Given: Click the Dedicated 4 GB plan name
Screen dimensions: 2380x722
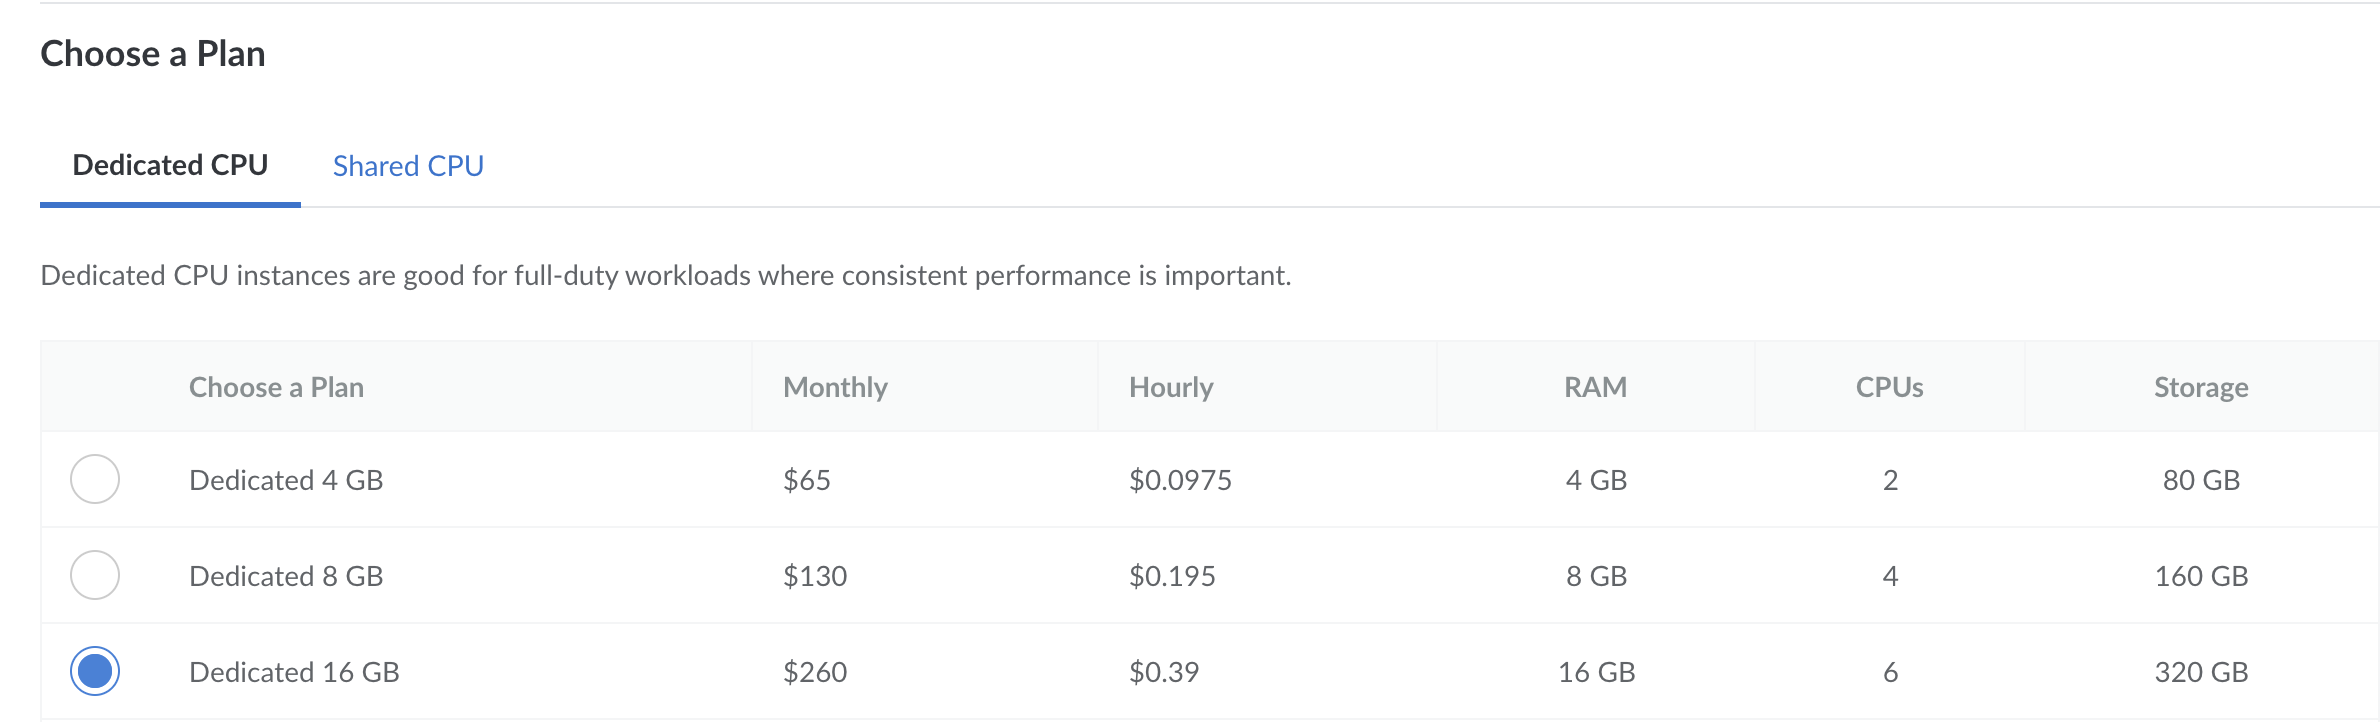Looking at the screenshot, I should coord(286,480).
